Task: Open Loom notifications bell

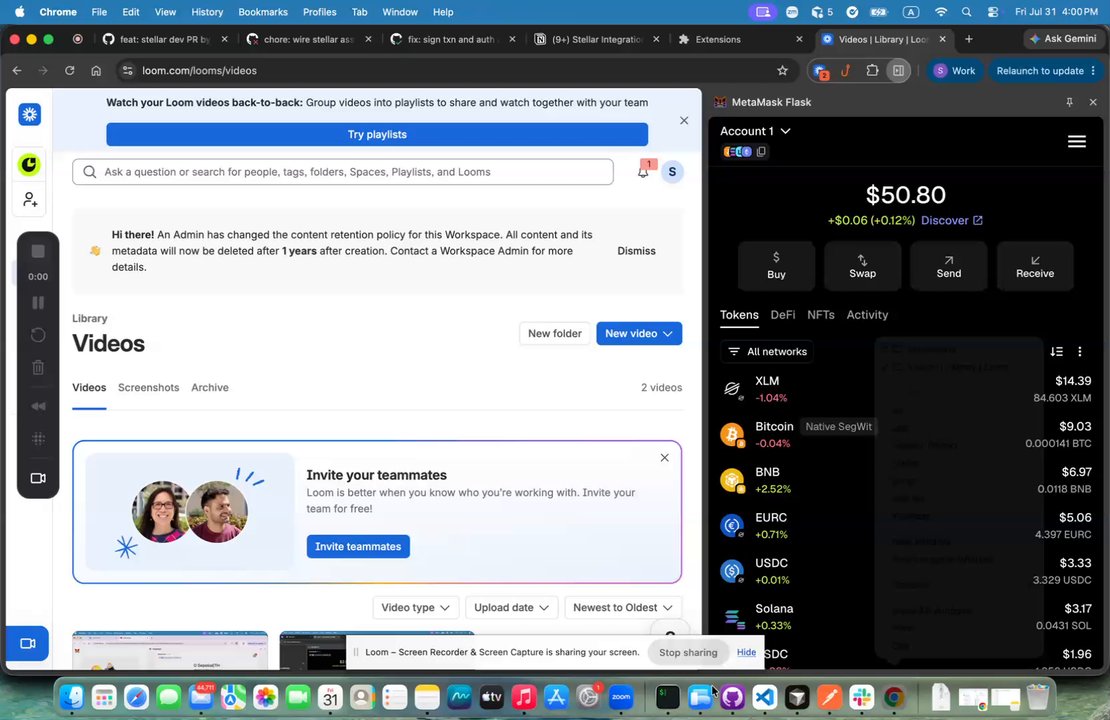Action: pyautogui.click(x=643, y=171)
